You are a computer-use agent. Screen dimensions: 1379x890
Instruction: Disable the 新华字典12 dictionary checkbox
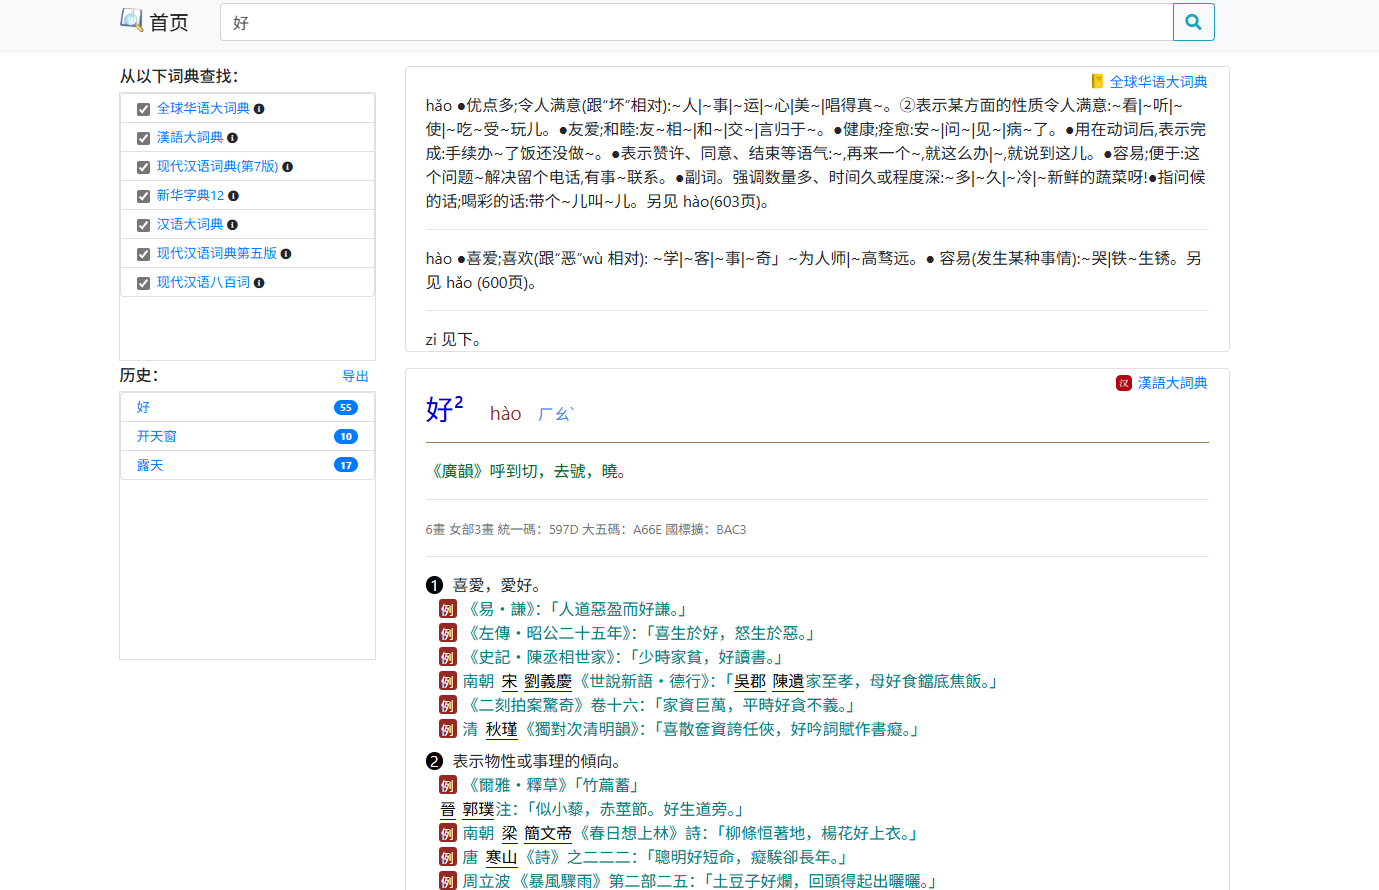point(143,195)
